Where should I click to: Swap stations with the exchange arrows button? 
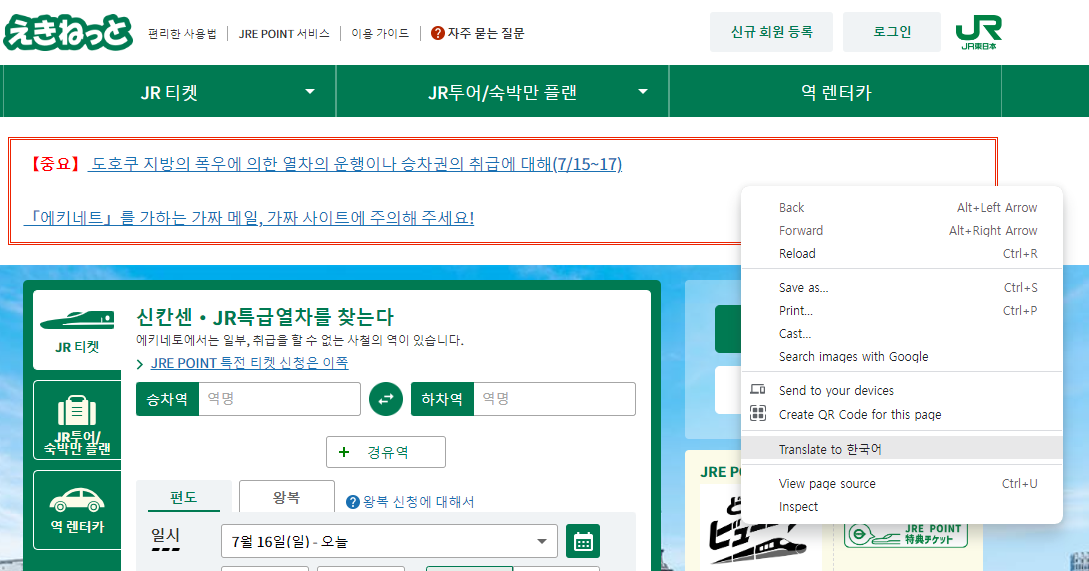pos(386,399)
